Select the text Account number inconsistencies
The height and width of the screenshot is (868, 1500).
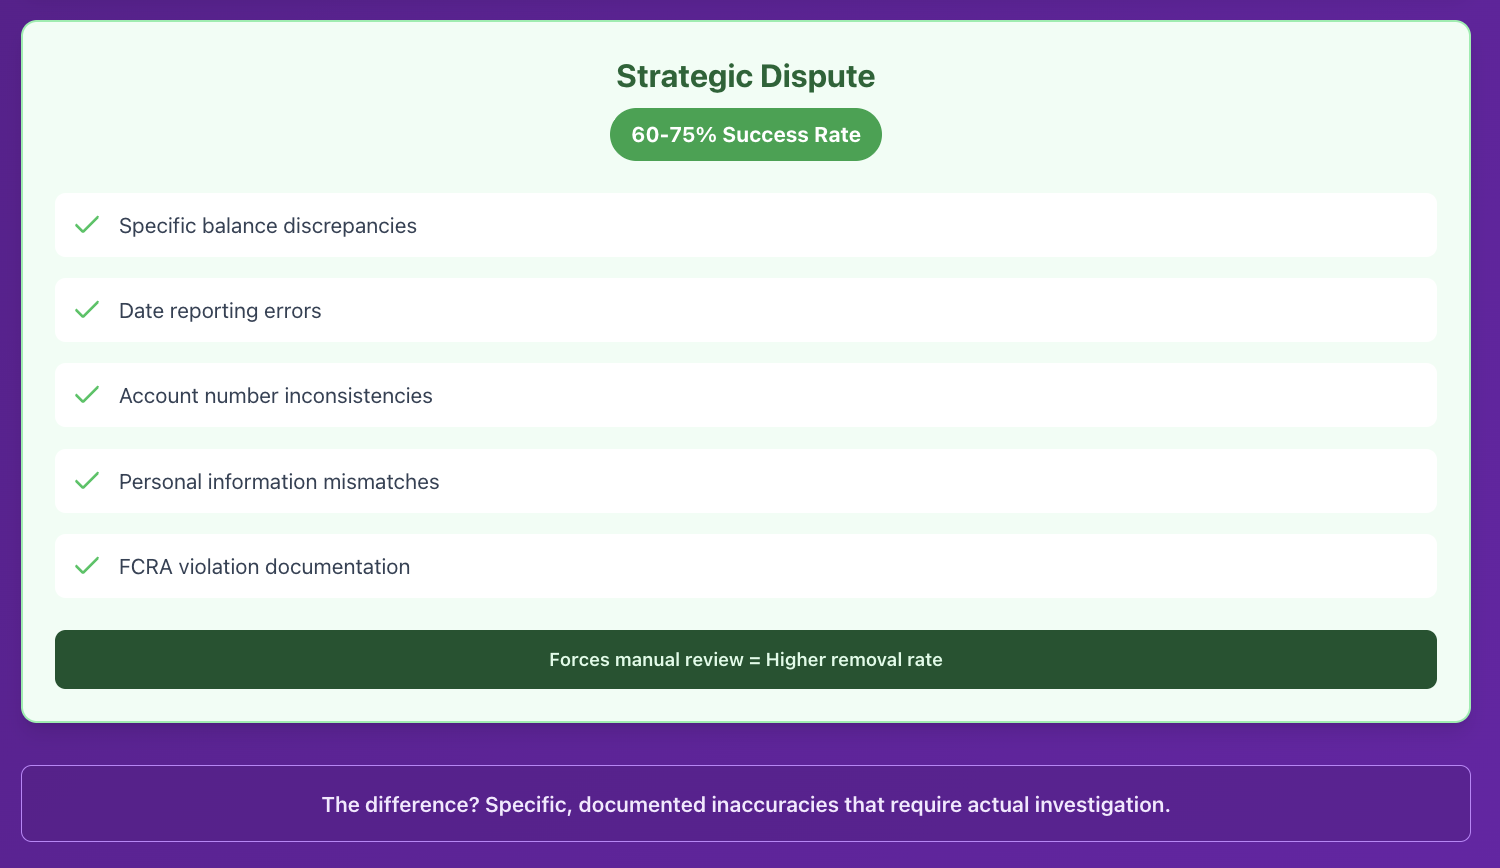(x=276, y=396)
